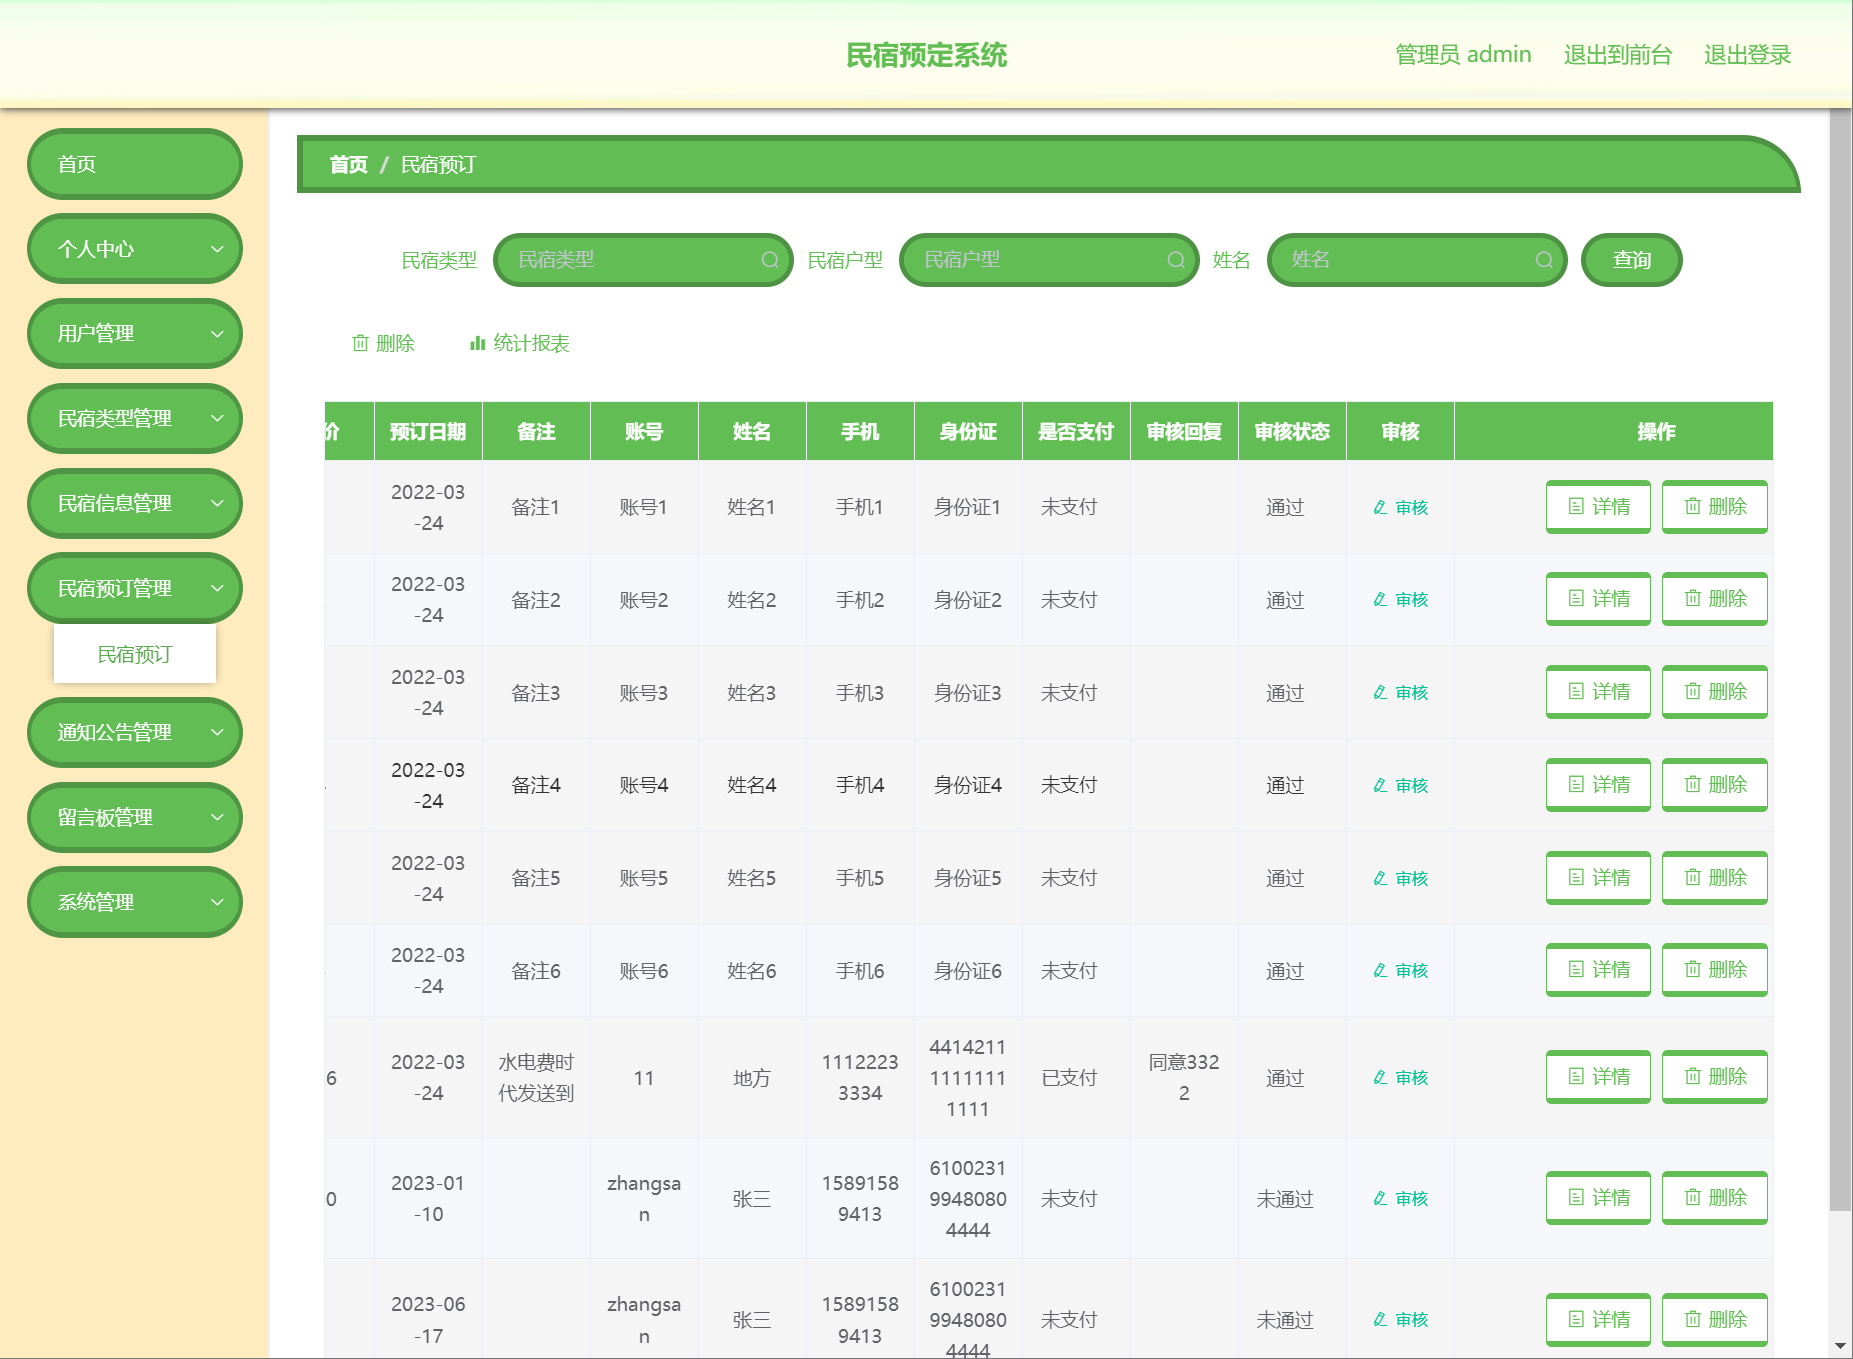The image size is (1853, 1359).
Task: Open 详情 for 2023-01-10 张三 row
Action: point(1598,1198)
